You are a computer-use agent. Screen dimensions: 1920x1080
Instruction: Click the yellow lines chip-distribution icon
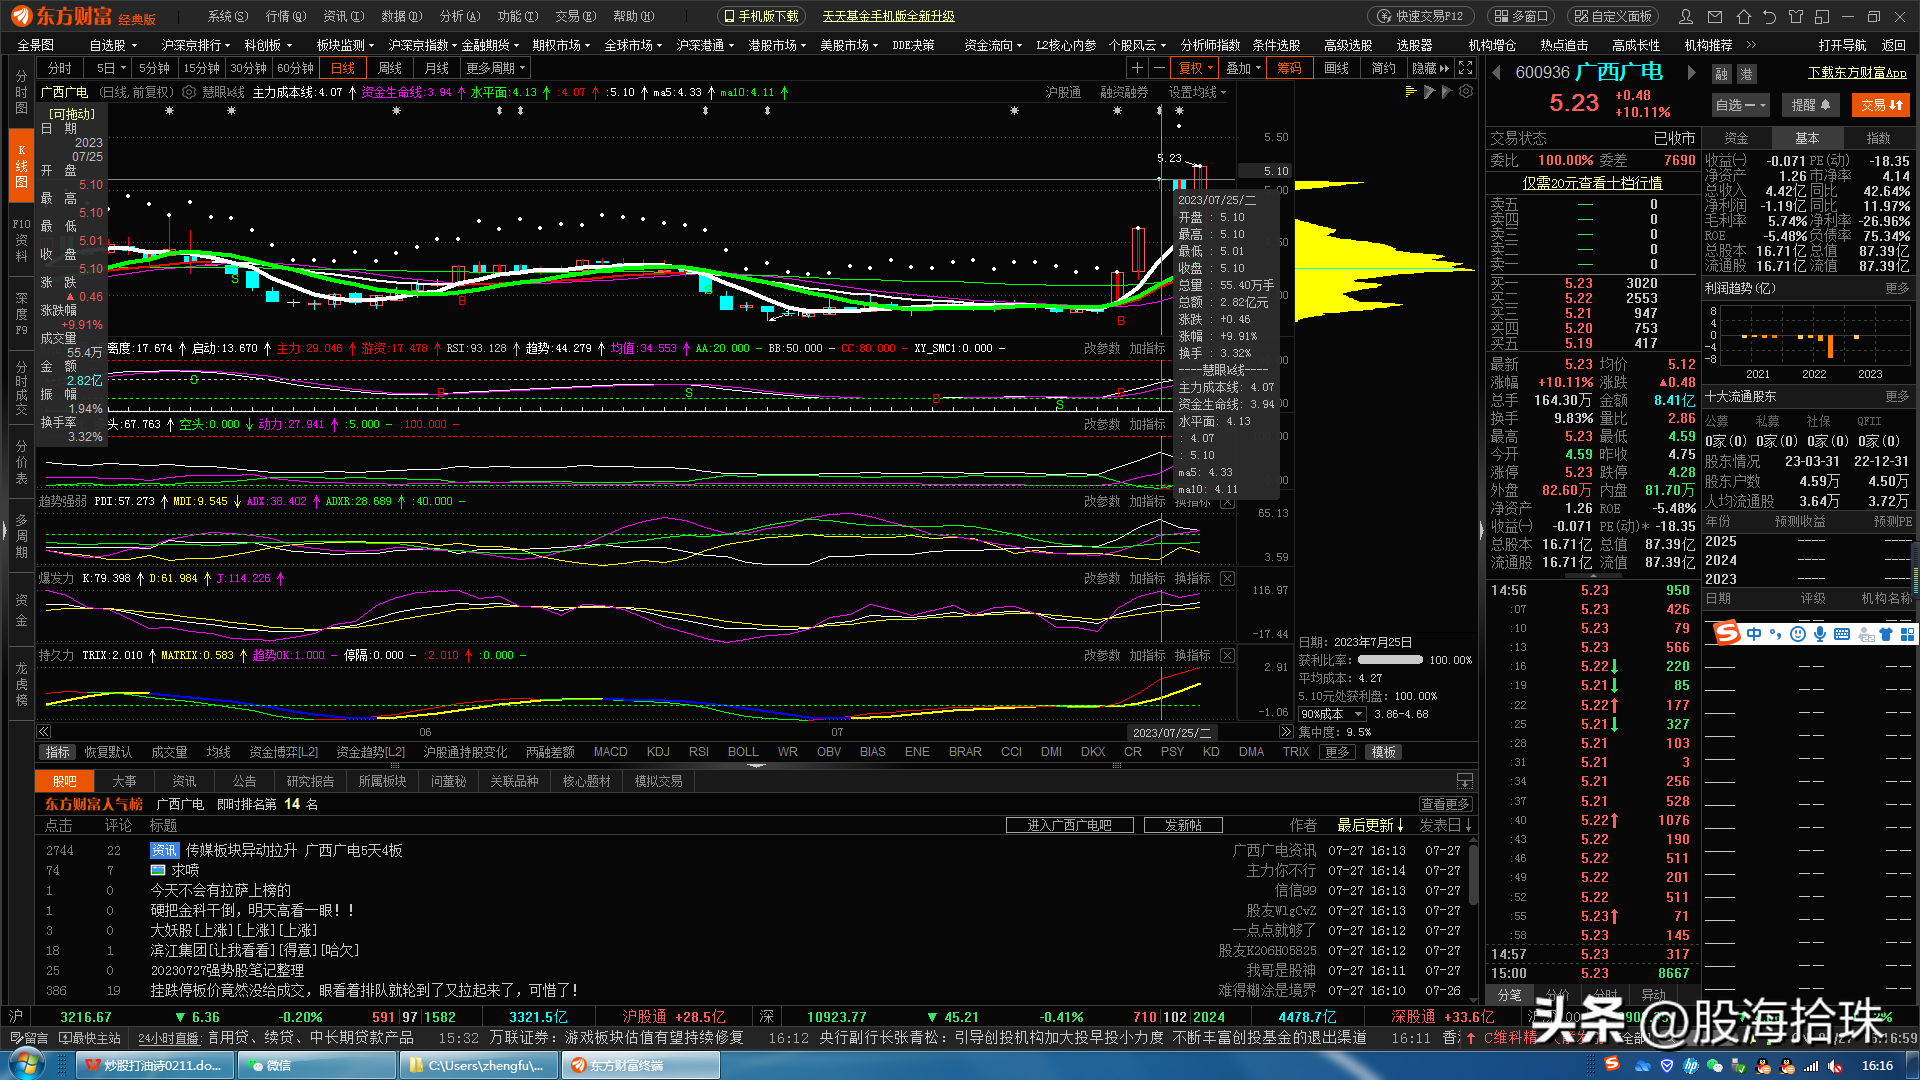[x=1411, y=92]
